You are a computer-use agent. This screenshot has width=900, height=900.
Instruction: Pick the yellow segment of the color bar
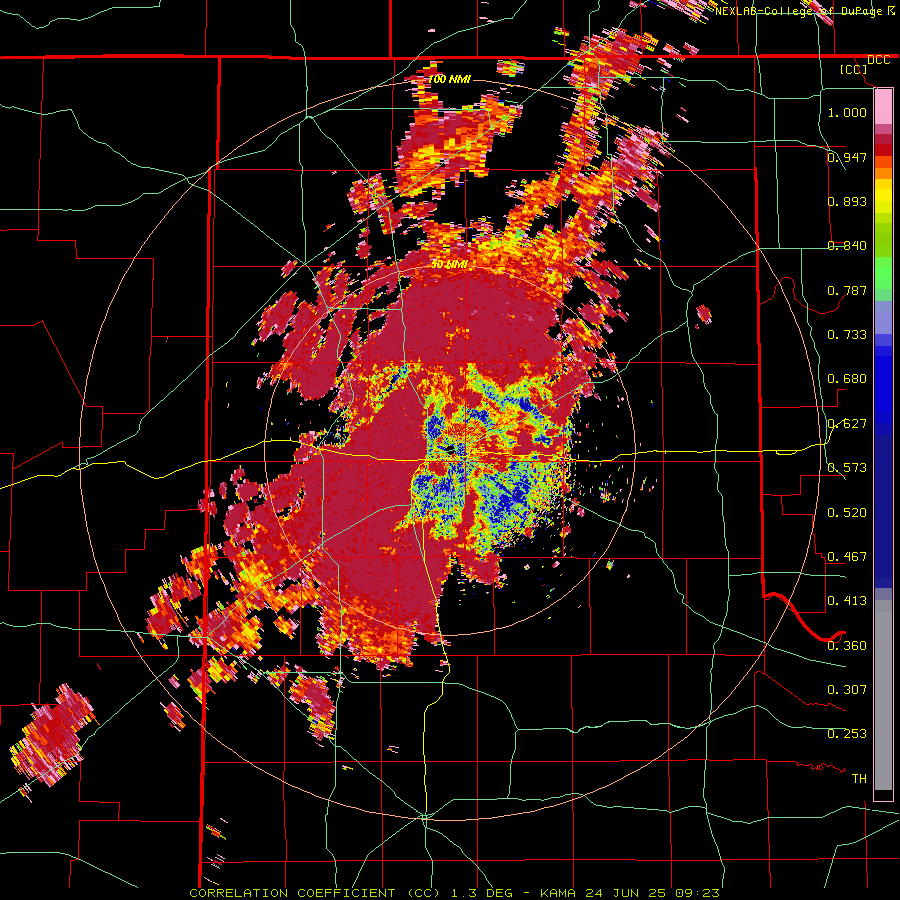coord(883,196)
